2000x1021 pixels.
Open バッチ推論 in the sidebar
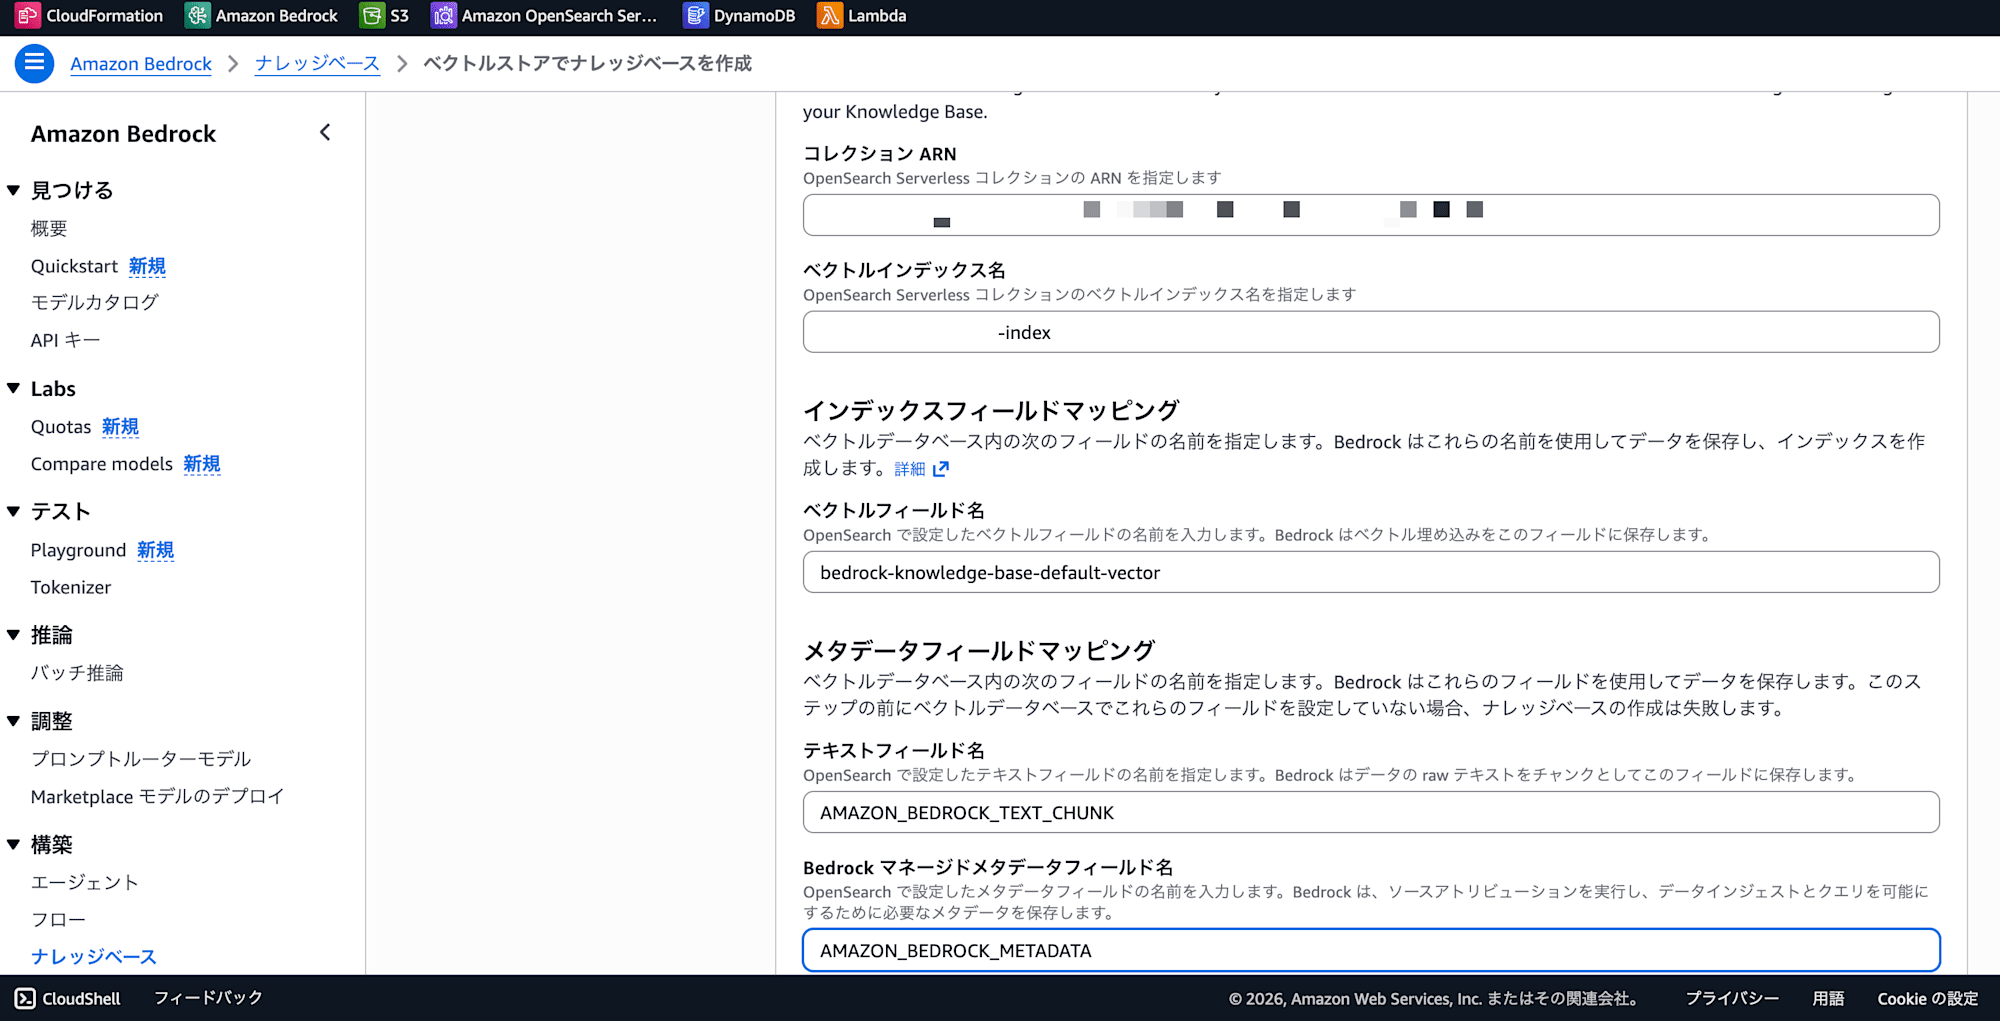click(x=77, y=673)
